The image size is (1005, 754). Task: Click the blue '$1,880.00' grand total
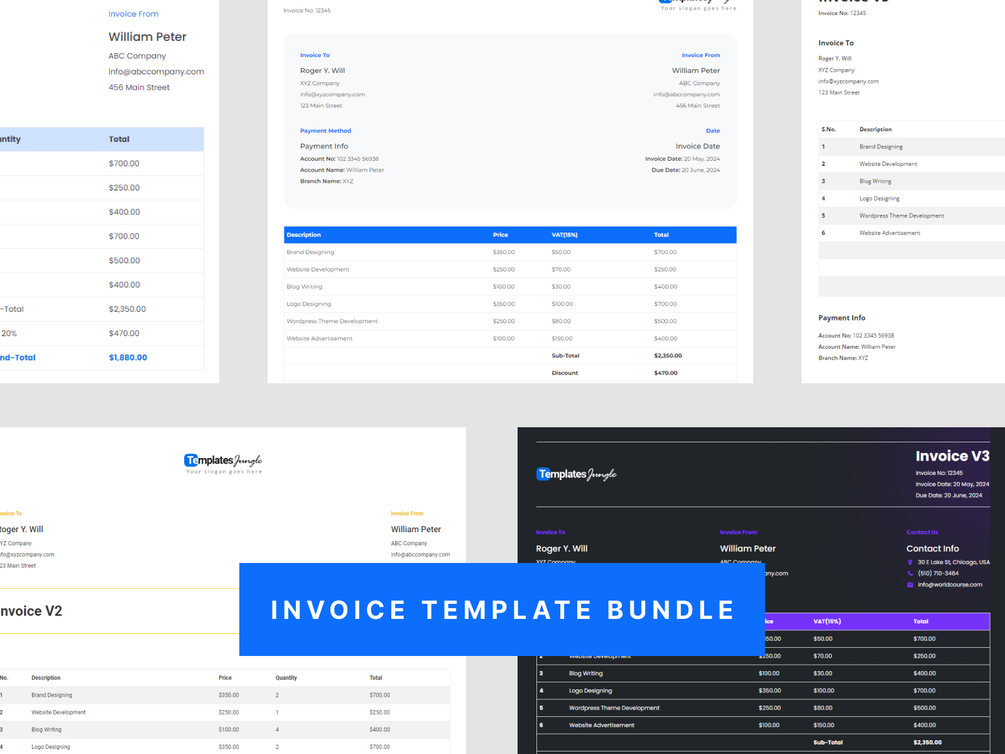click(128, 358)
